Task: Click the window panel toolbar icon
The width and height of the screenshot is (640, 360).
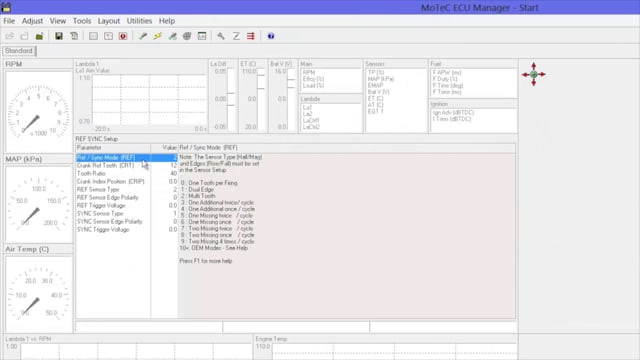Action: tap(202, 36)
